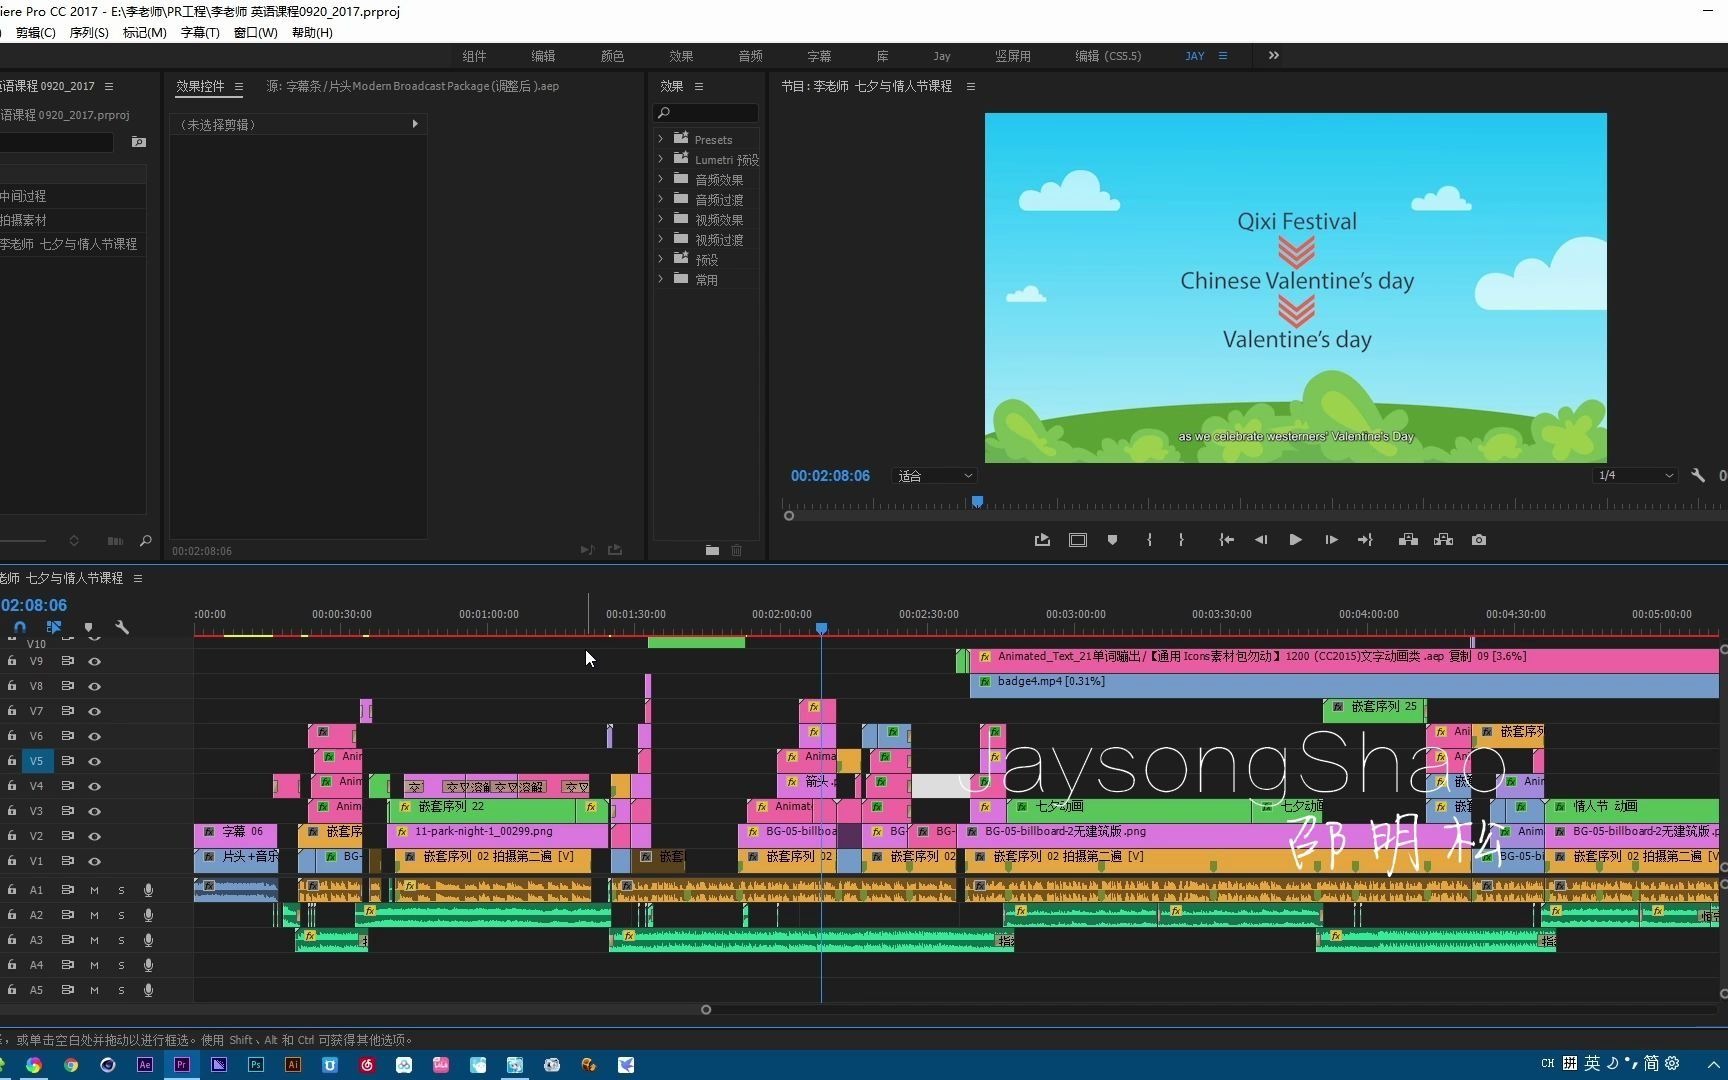This screenshot has width=1728, height=1080.
Task: Open overflow workspaces chevron
Action: (1273, 56)
